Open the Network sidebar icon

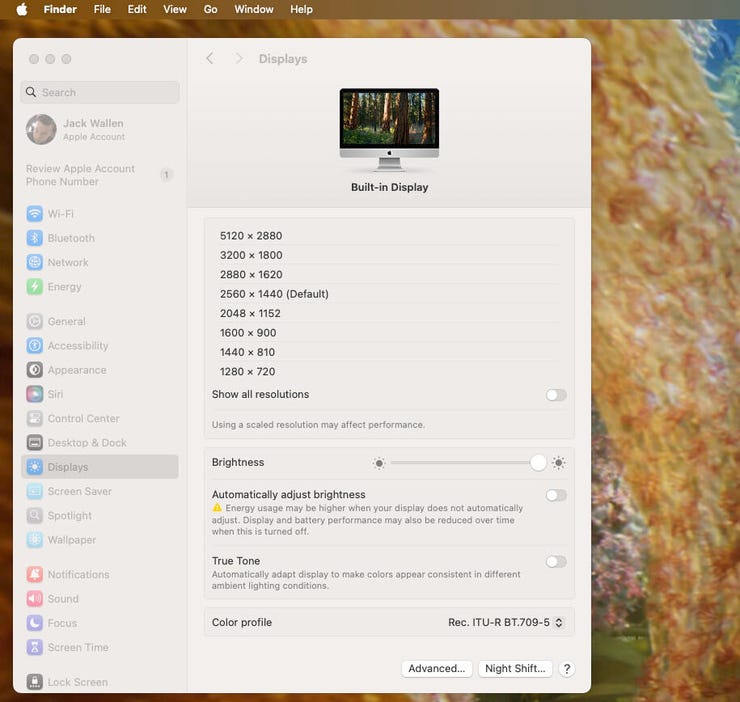coord(34,262)
